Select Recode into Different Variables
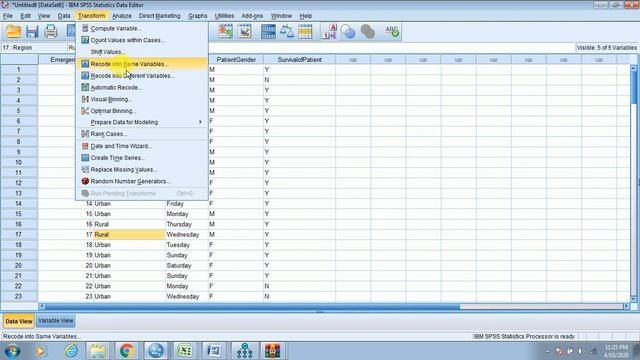The width and height of the screenshot is (640, 360). [x=142, y=76]
